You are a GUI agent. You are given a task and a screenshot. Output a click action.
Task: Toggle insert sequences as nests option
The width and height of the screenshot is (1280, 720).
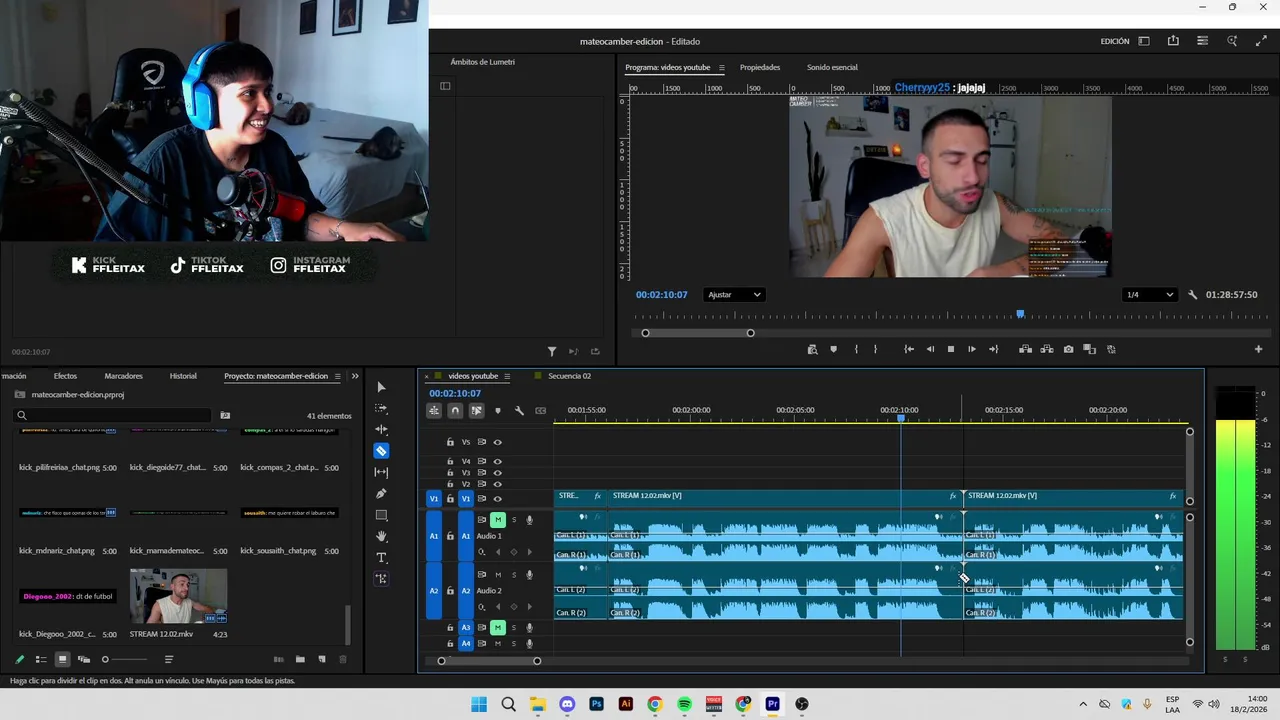coord(434,410)
